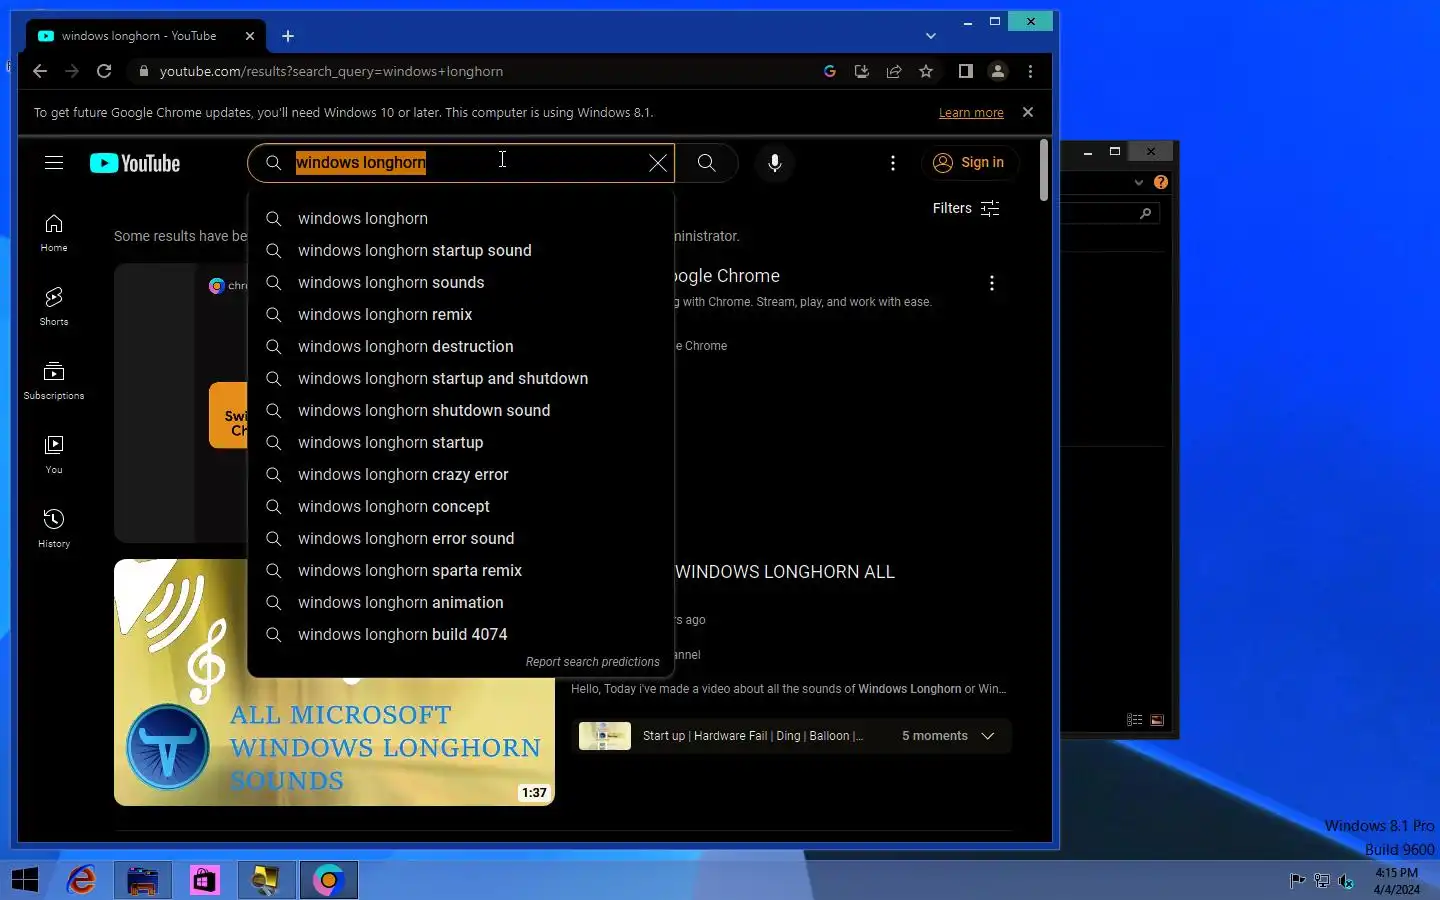Image resolution: width=1440 pixels, height=900 pixels.
Task: Close the windows longhorn YouTube tab
Action: tap(250, 36)
